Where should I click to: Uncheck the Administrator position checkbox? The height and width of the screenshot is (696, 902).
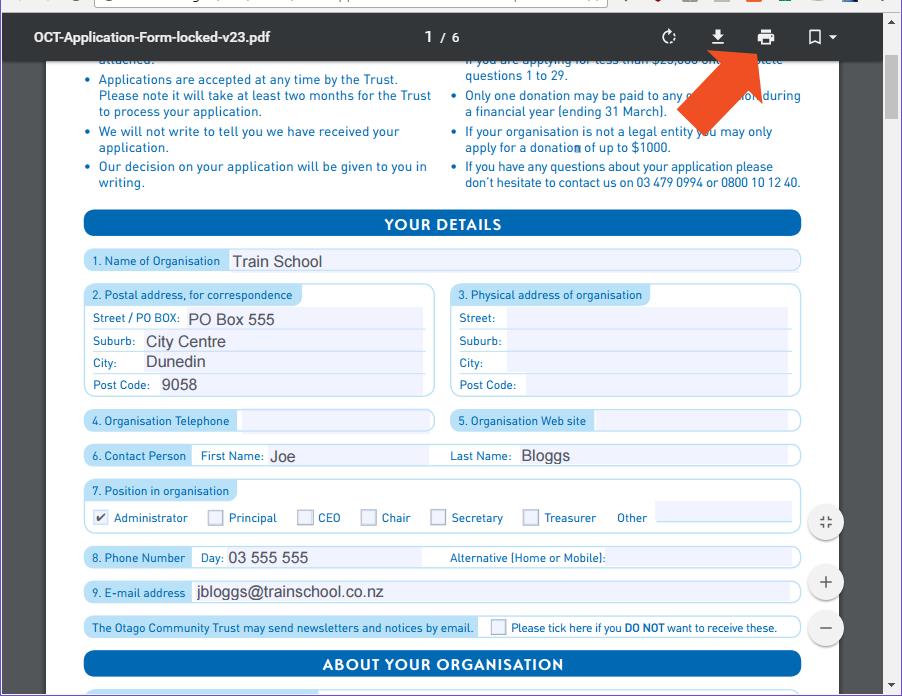point(98,517)
